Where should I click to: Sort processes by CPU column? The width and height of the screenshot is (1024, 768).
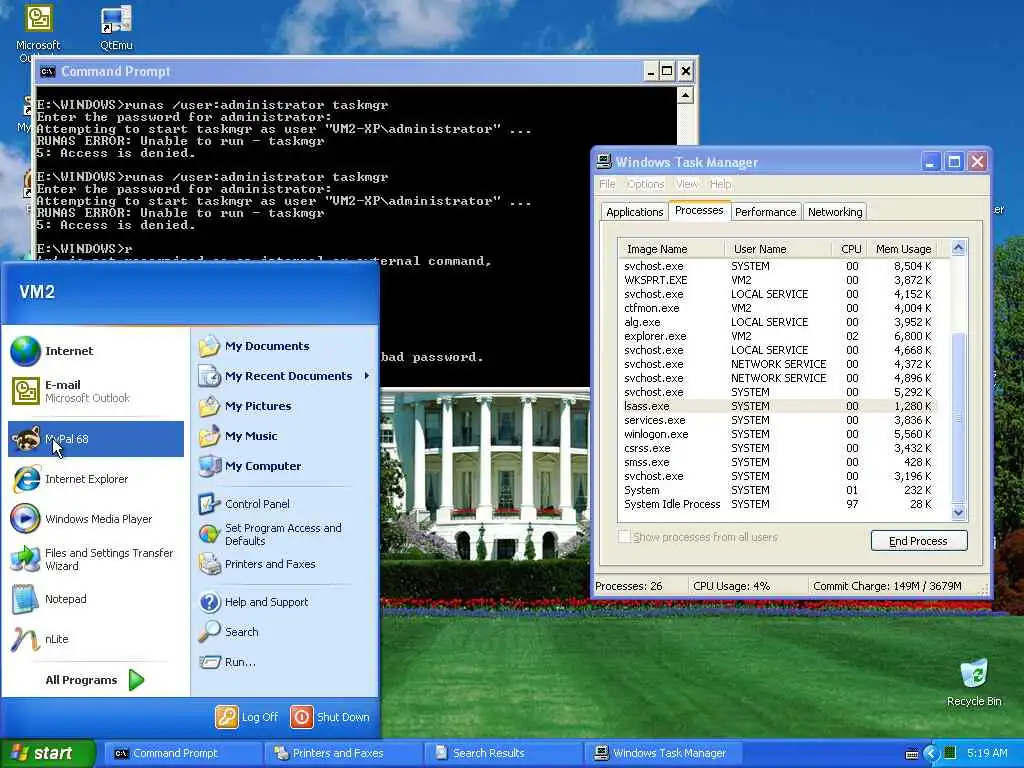tap(850, 249)
